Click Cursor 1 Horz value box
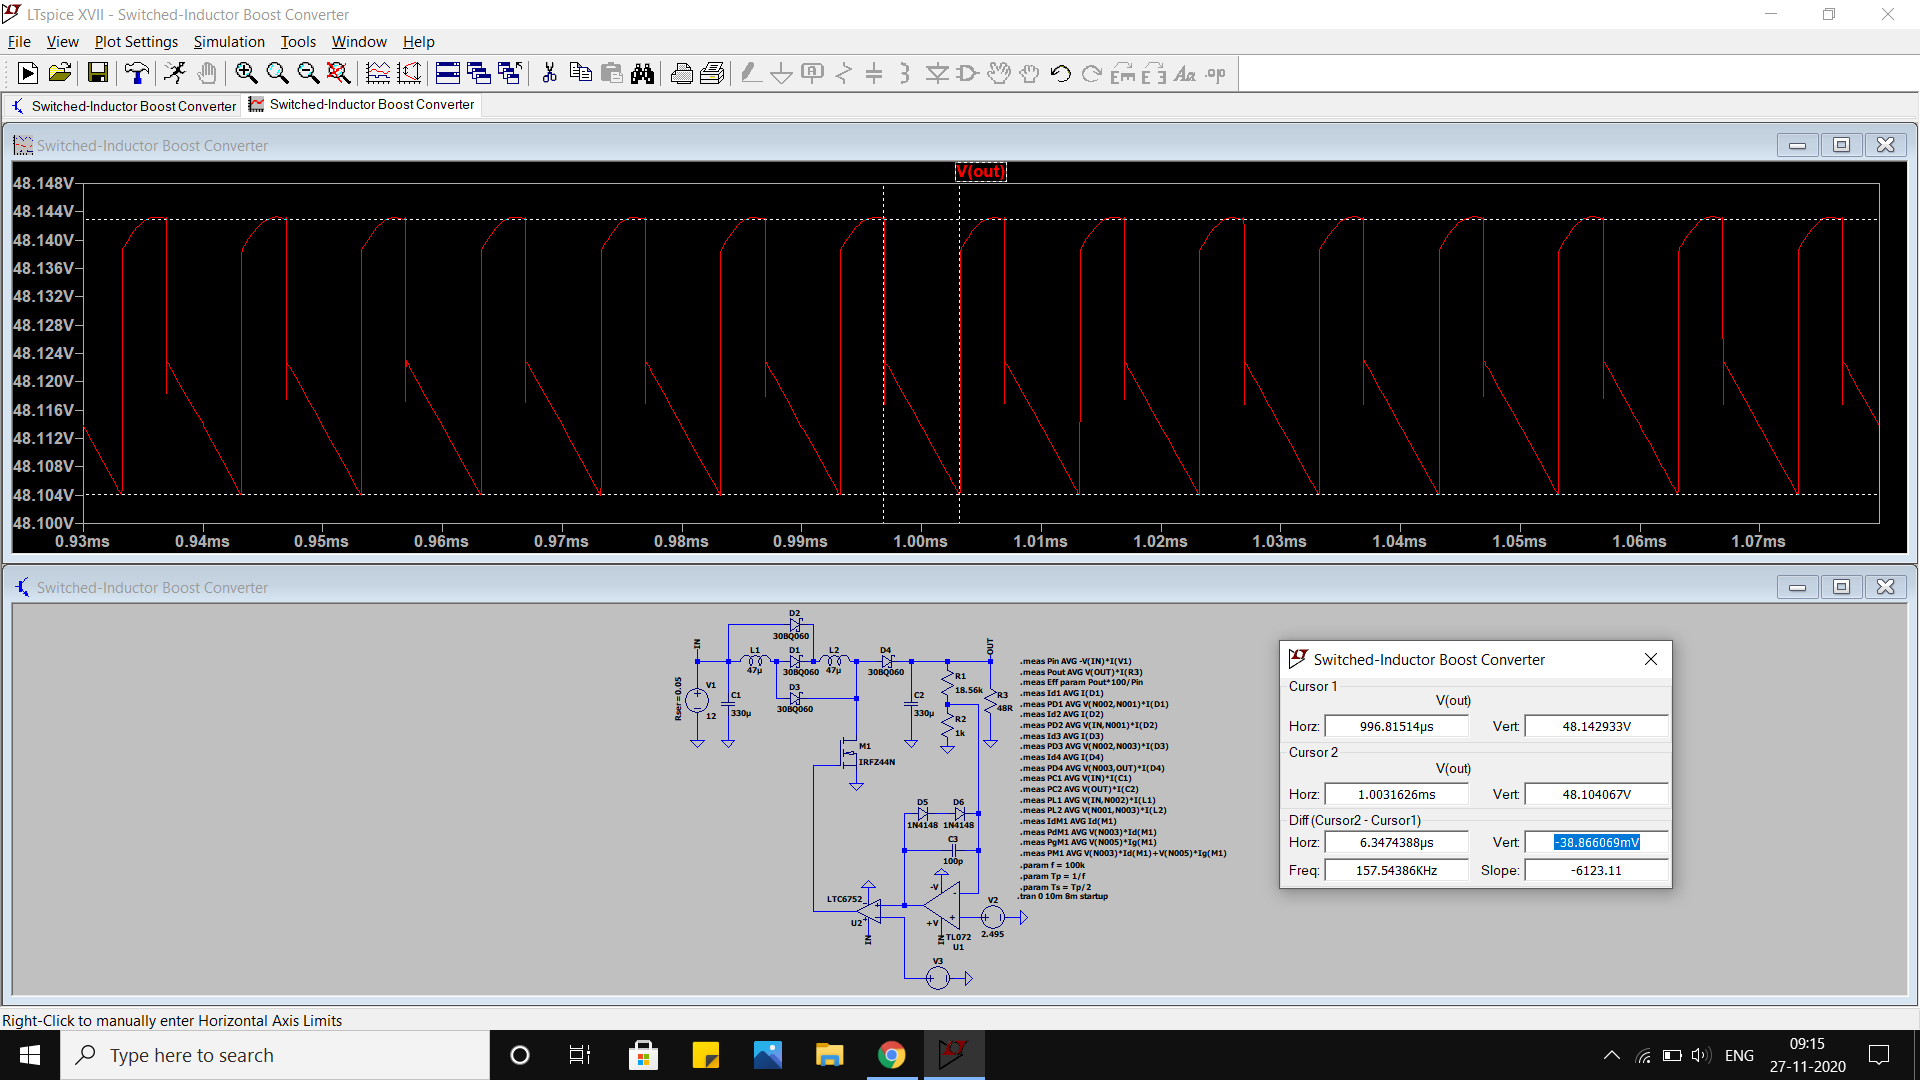Viewport: 1920px width, 1080px height. (x=1396, y=726)
